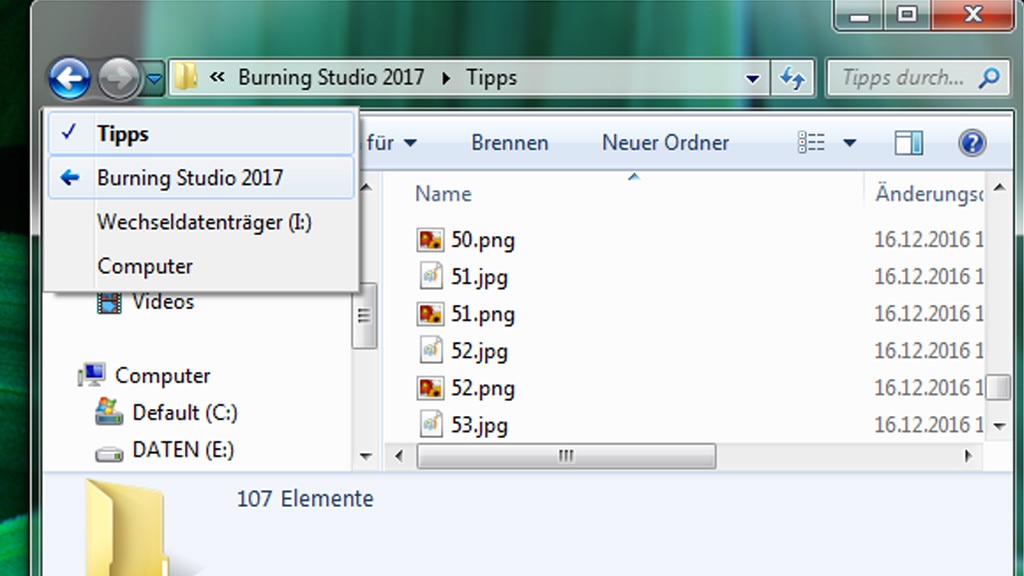The image size is (1024, 576).
Task: Click the Brennen toolbar button
Action: (x=510, y=143)
